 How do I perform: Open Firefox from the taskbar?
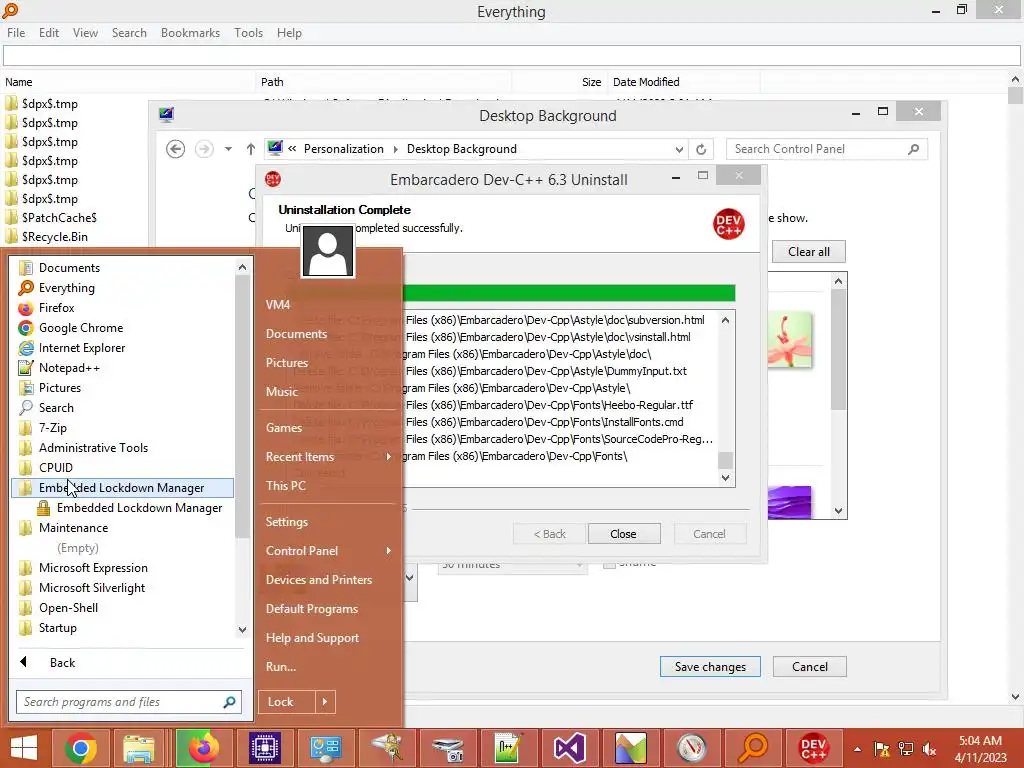204,748
